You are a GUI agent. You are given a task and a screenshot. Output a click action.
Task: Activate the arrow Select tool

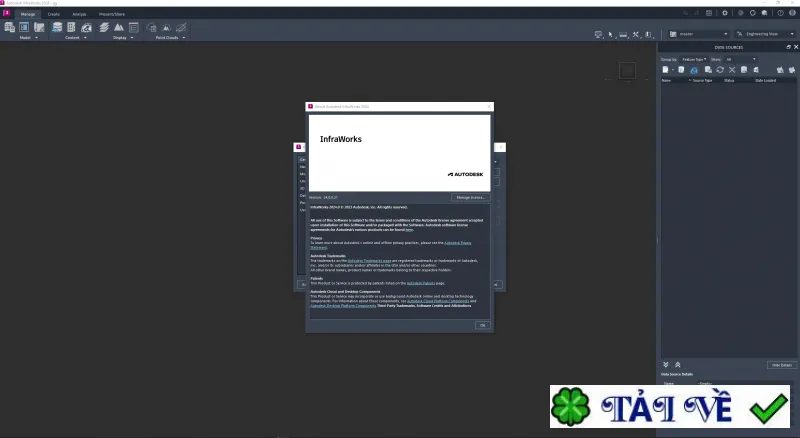click(611, 34)
